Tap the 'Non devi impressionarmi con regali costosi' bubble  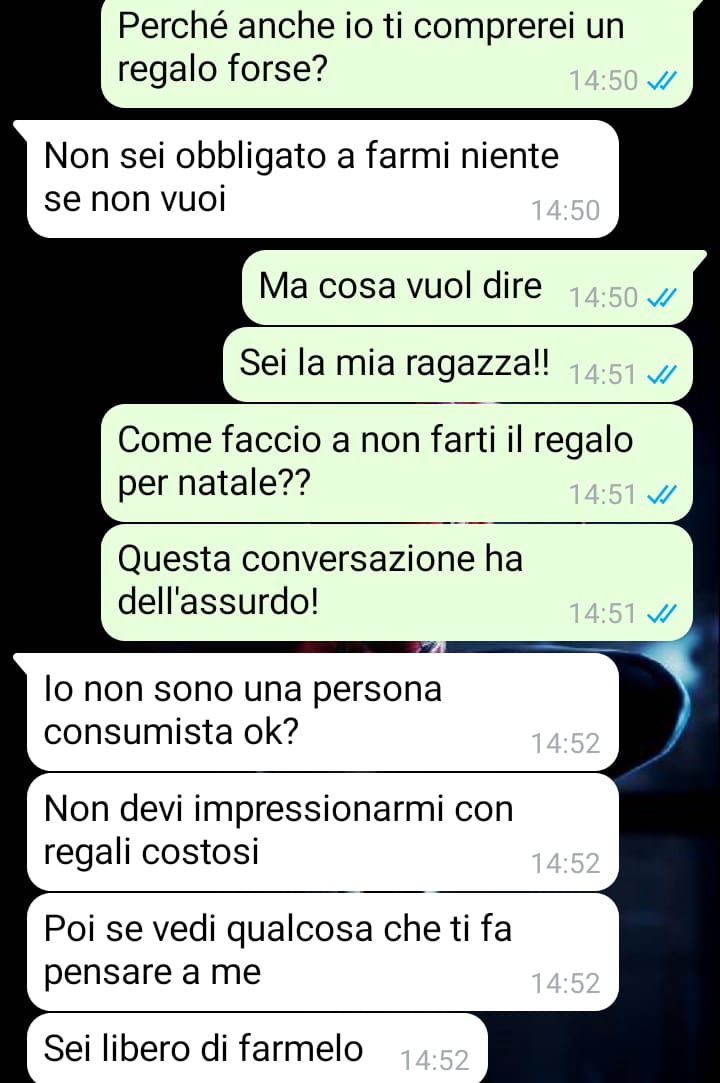pos(322,832)
